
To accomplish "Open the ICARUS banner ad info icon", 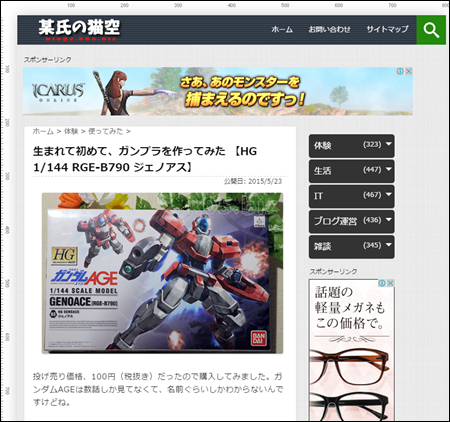I will coord(401,71).
